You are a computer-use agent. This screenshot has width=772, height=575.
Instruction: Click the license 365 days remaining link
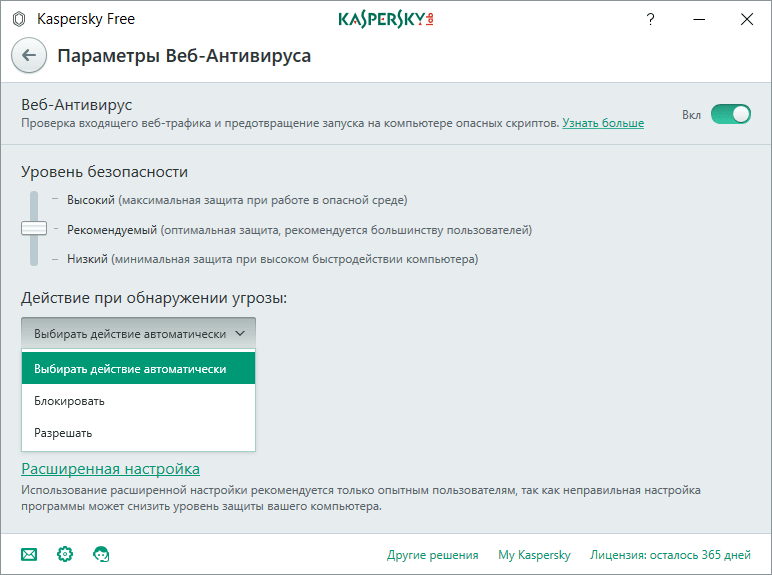point(671,555)
